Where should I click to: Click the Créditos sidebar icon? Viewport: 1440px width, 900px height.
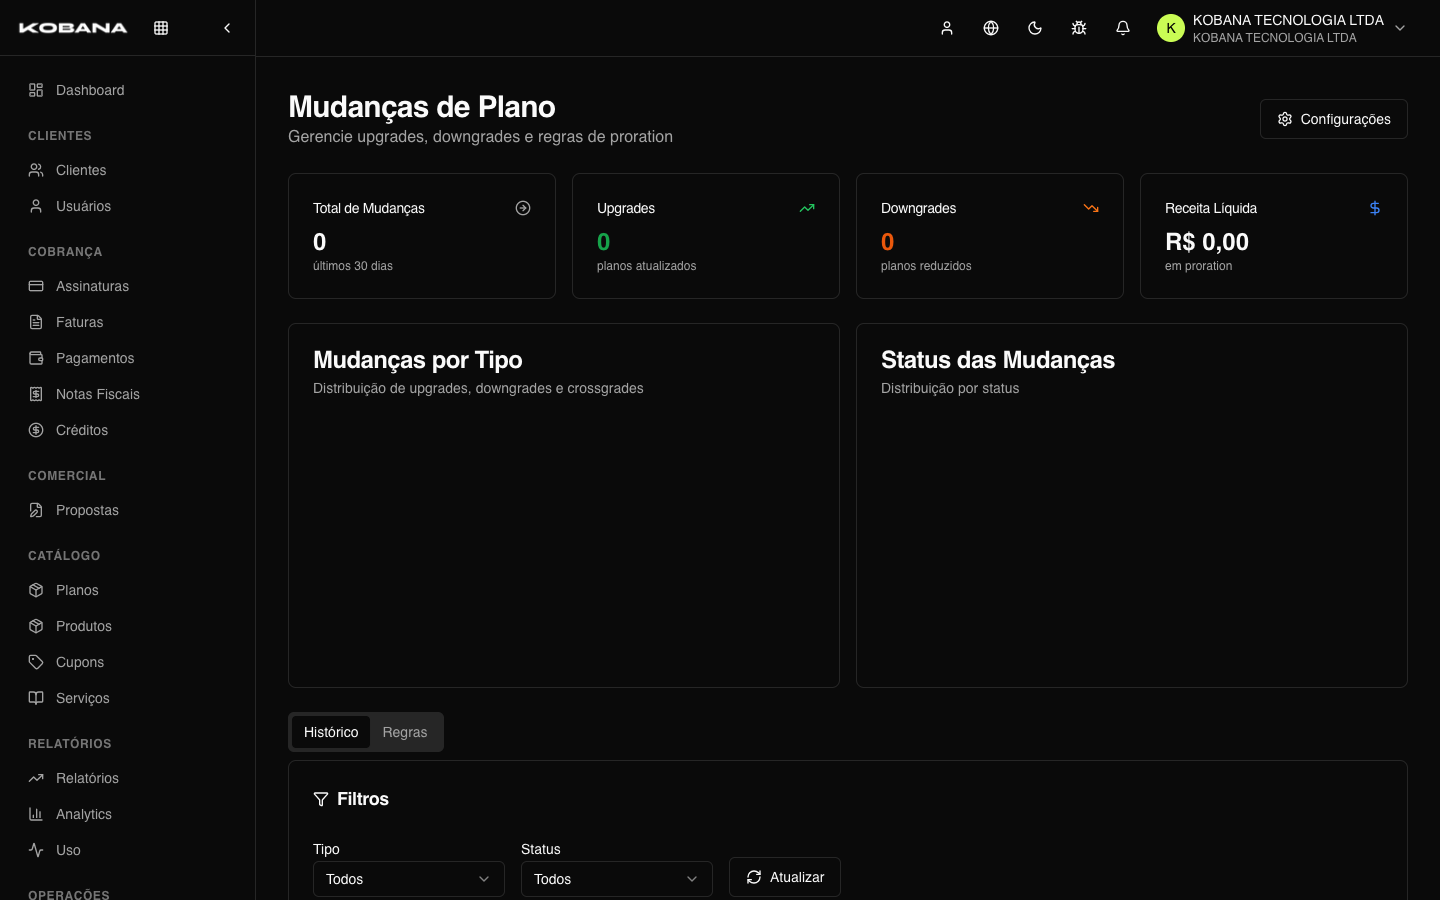point(36,430)
